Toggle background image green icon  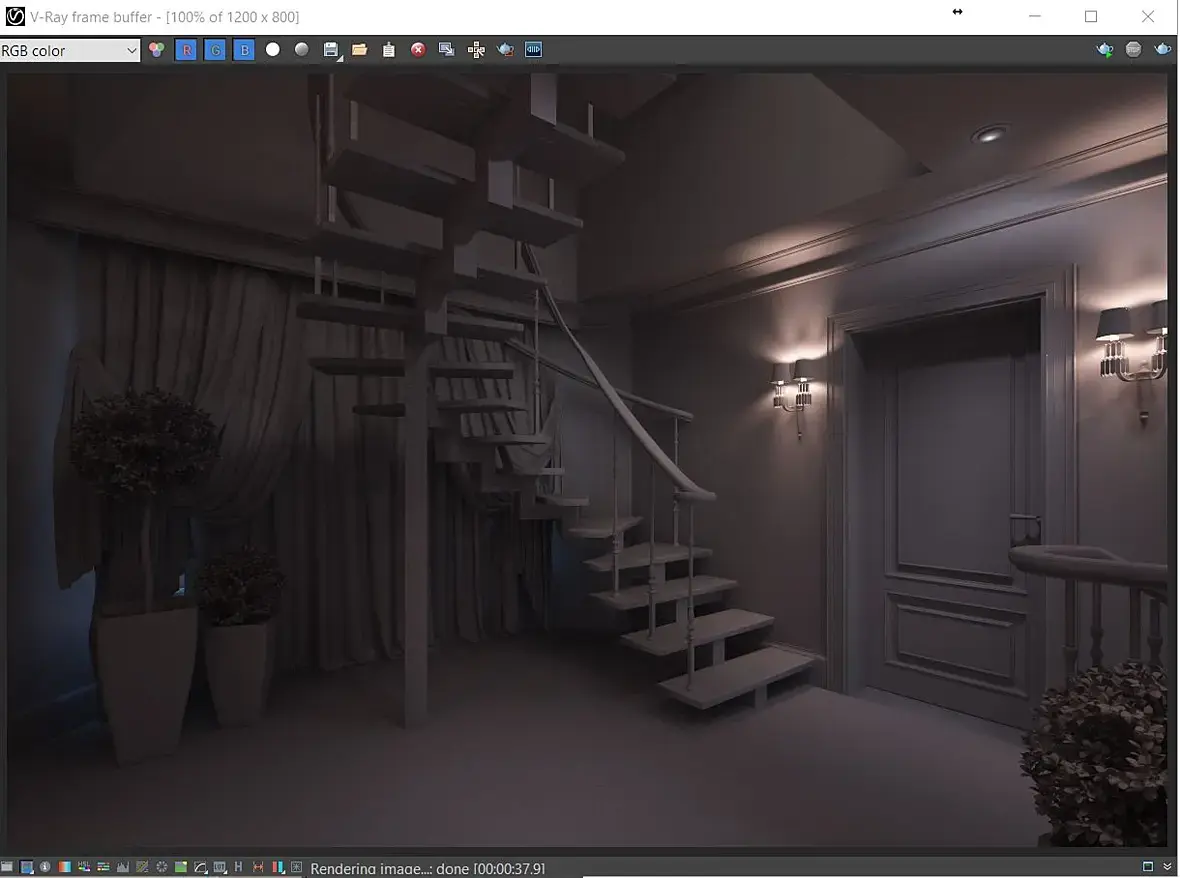pos(181,867)
